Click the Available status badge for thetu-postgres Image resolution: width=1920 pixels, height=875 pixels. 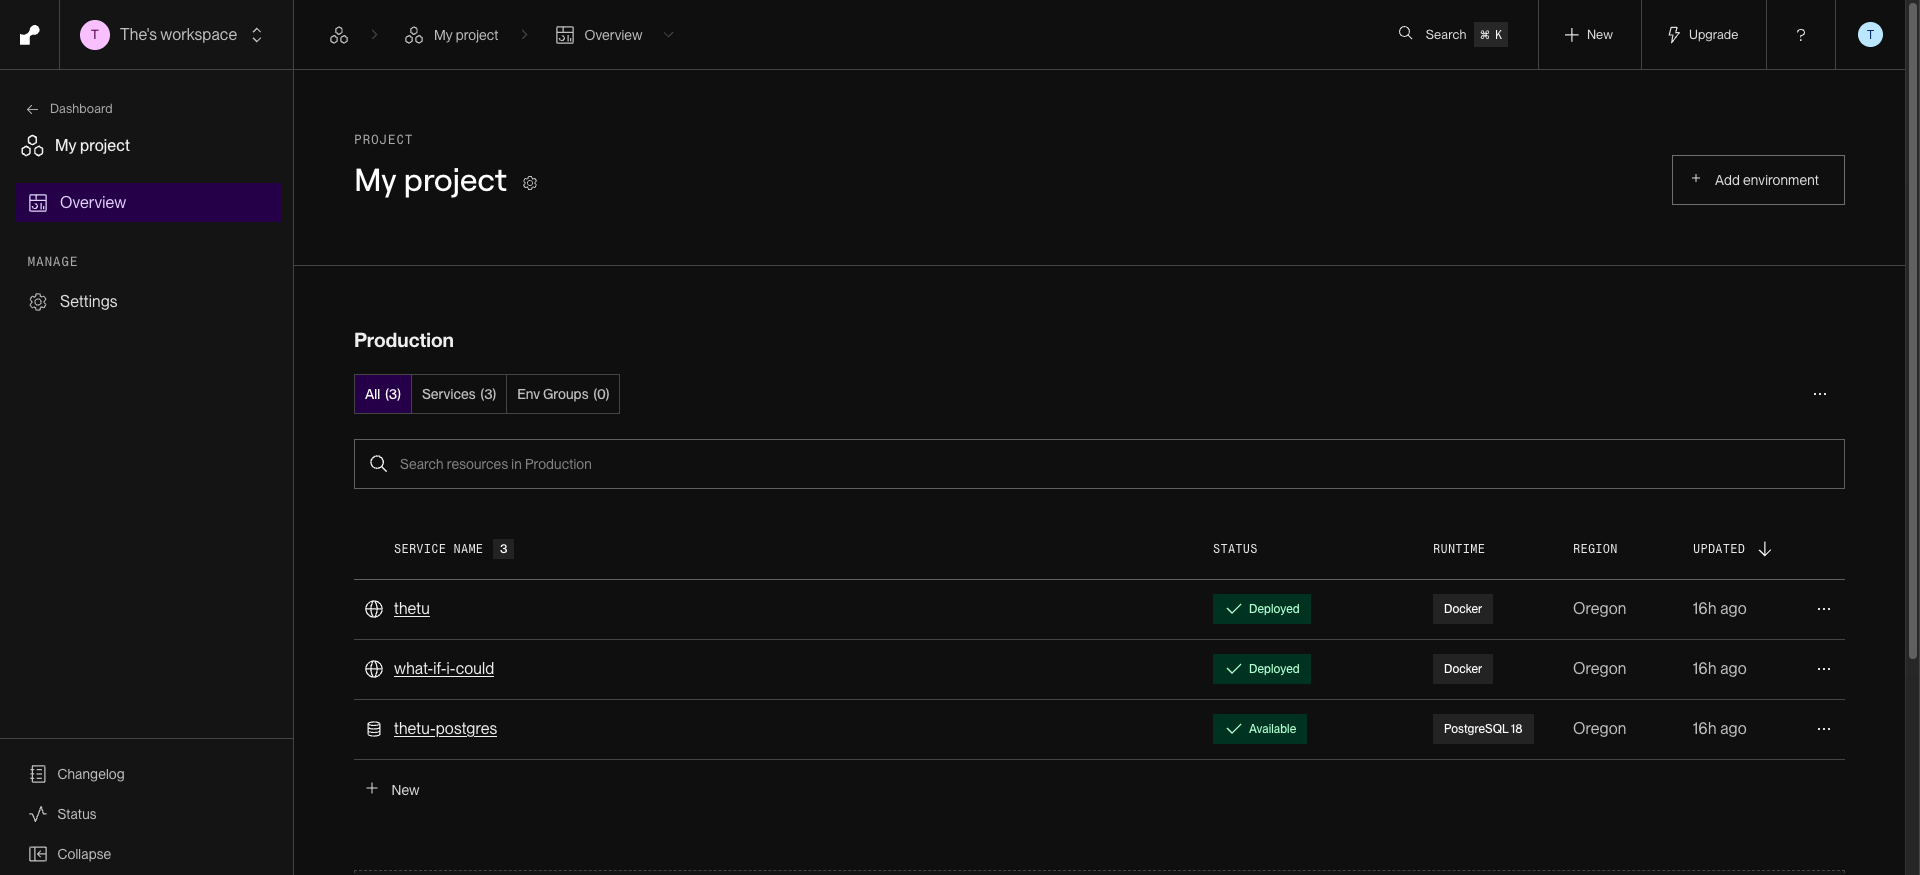coord(1260,729)
